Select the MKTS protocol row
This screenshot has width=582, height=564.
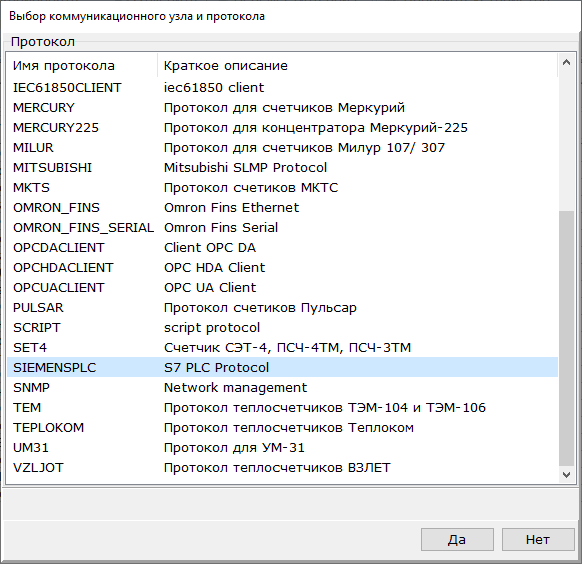282,188
